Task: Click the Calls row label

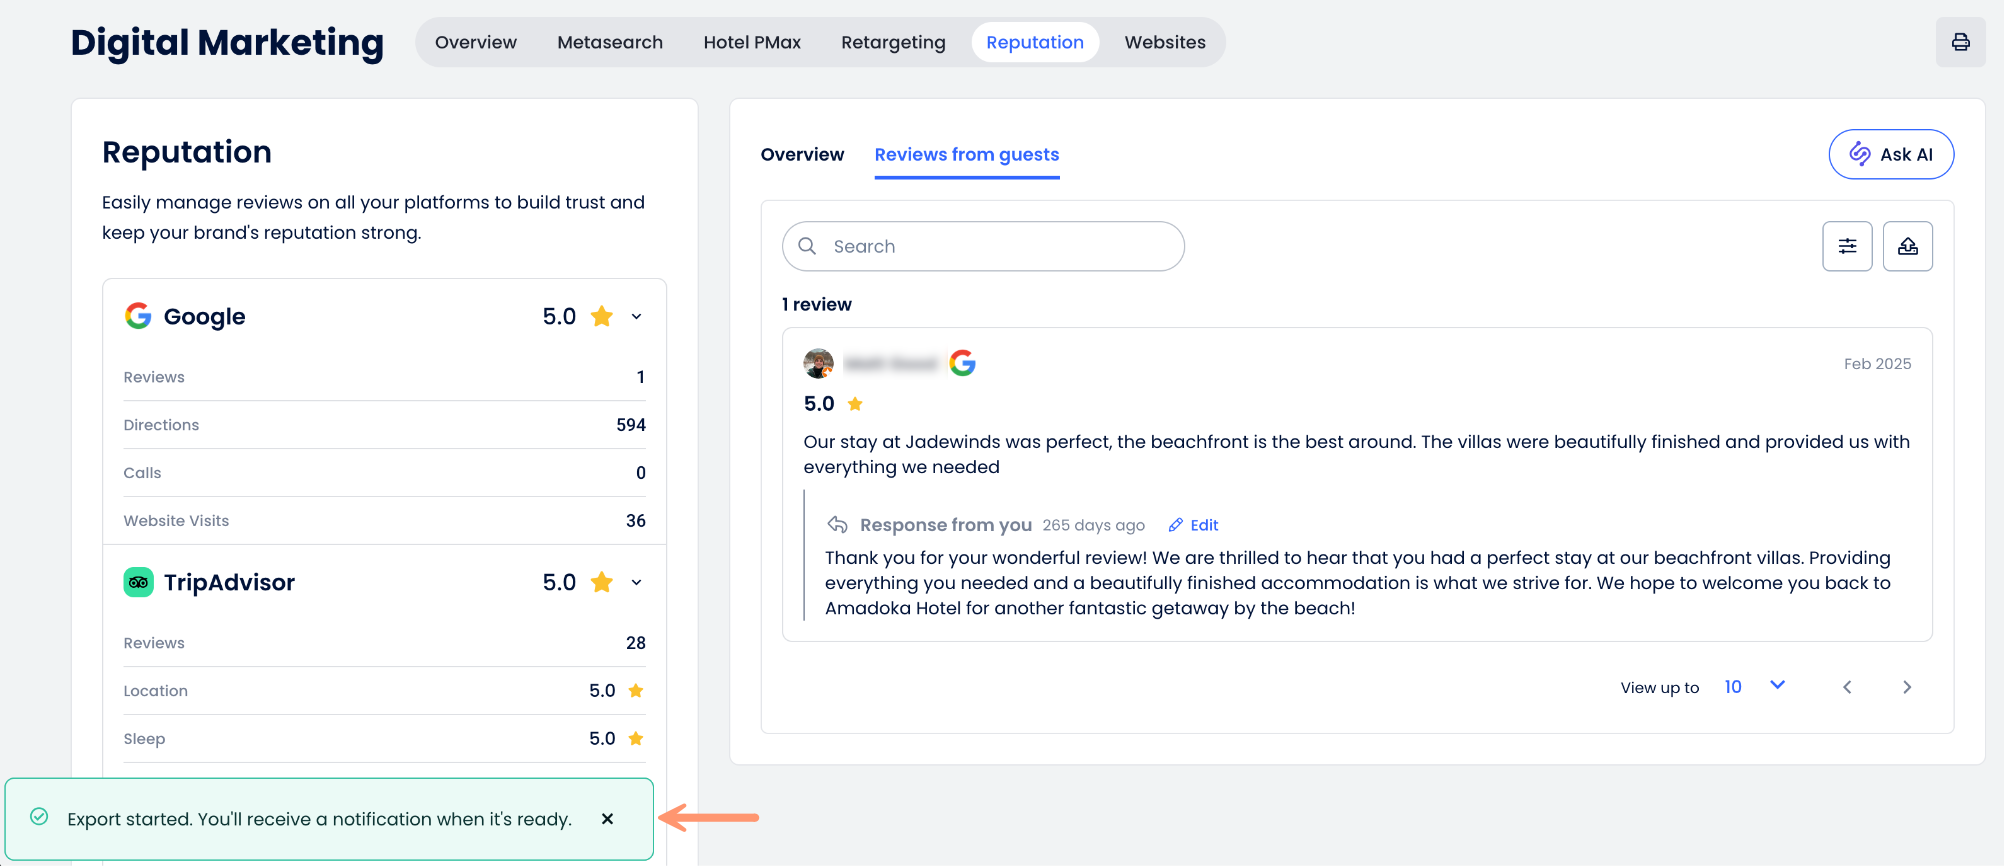Action: coord(142,473)
